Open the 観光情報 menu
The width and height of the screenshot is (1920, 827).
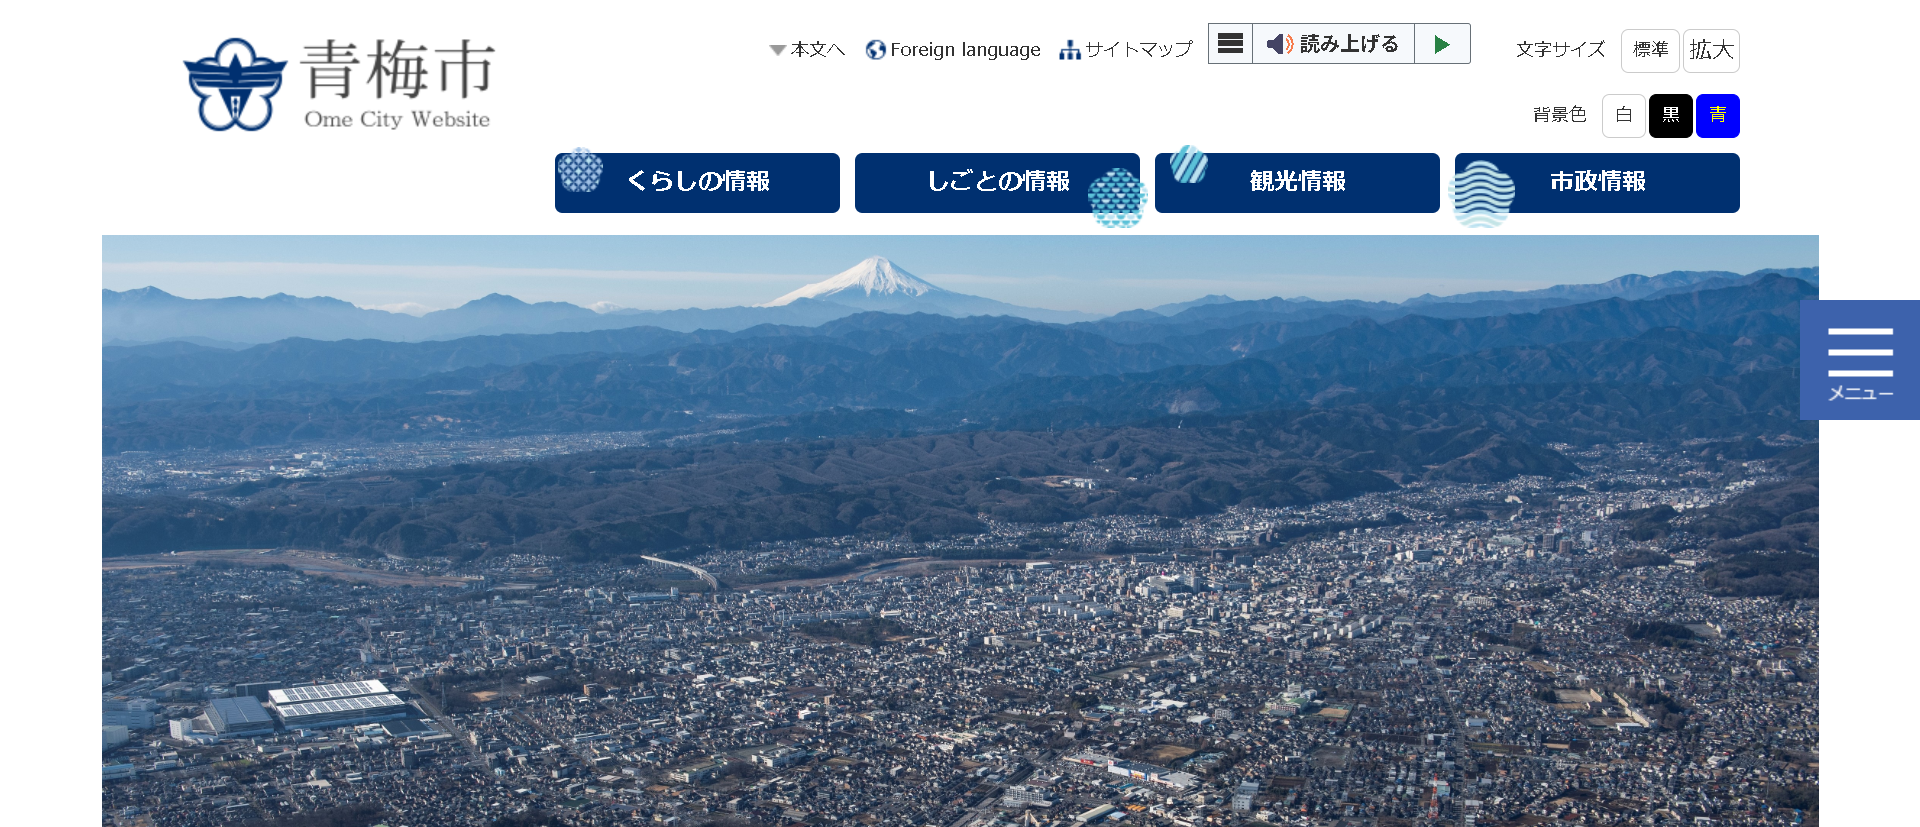tap(1297, 183)
